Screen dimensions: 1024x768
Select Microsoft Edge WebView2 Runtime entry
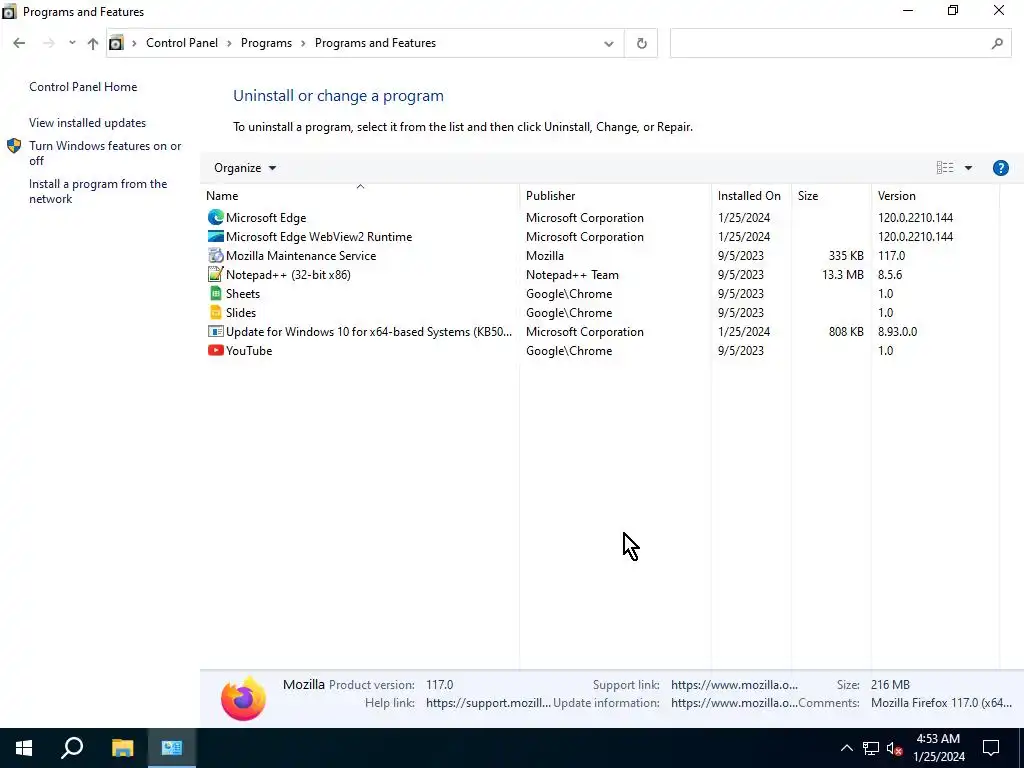click(x=600, y=236)
